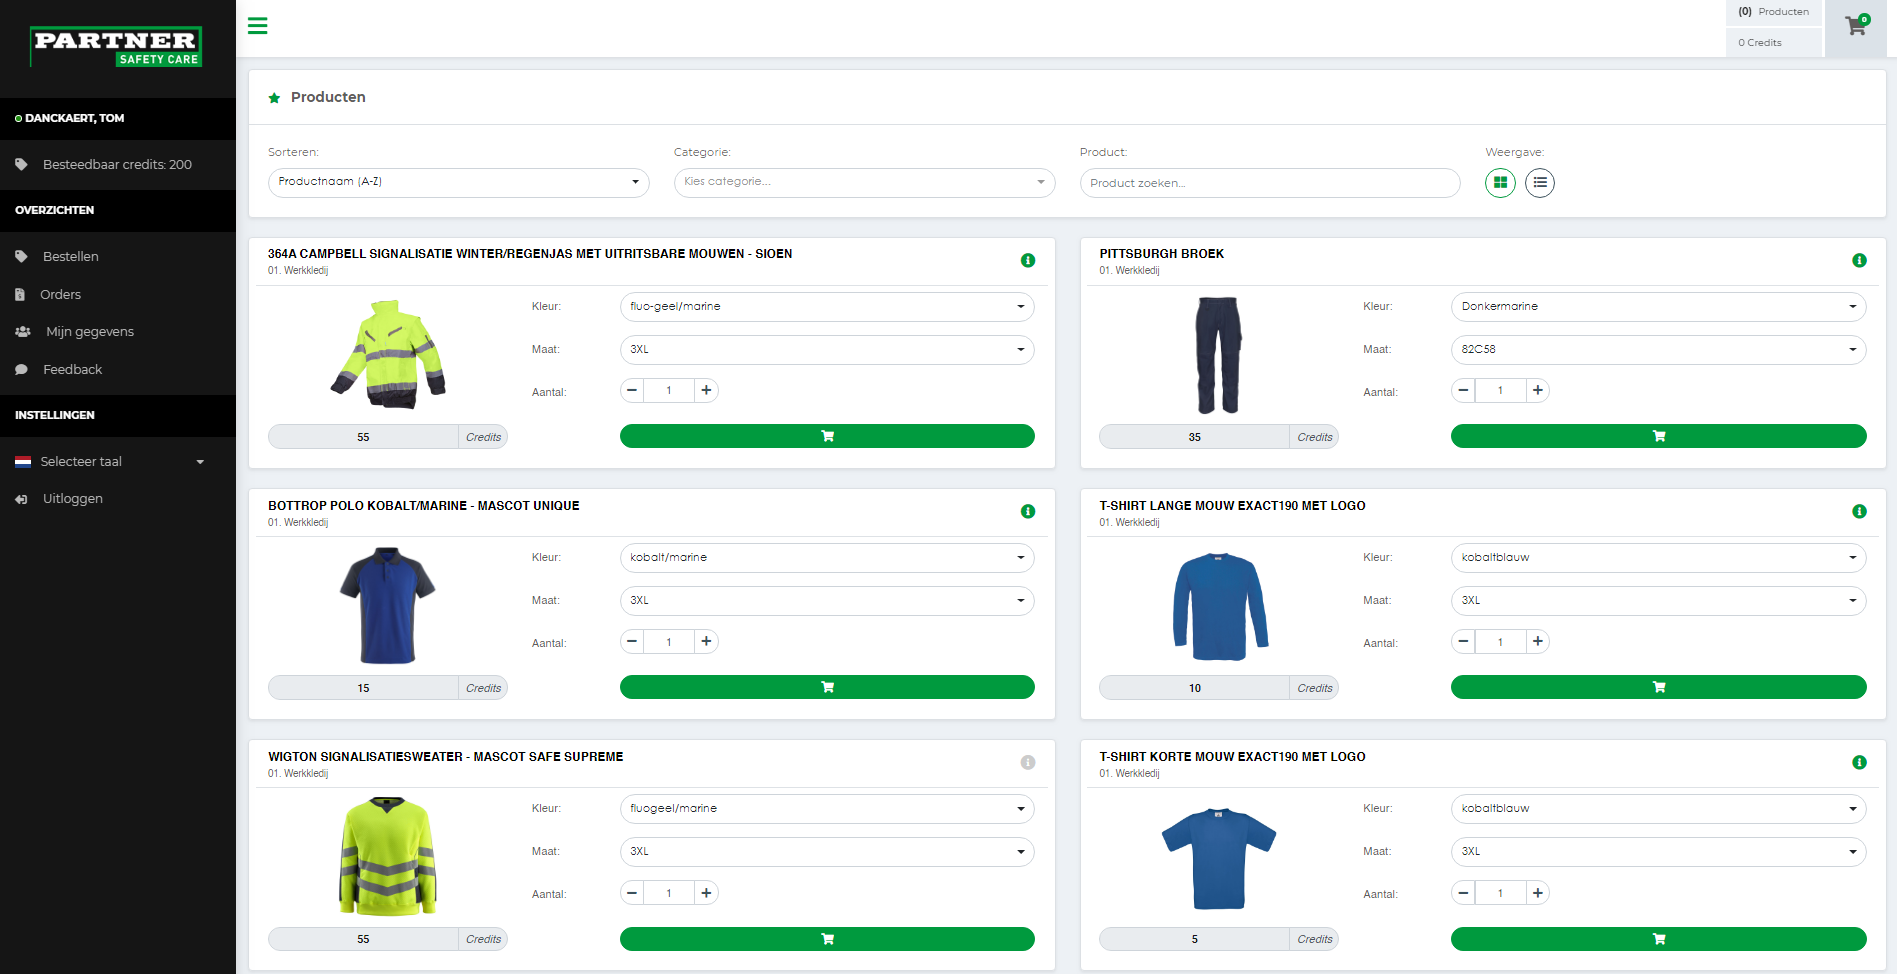
Task: Show info for 364A Campbell jacket
Action: [x=1028, y=260]
